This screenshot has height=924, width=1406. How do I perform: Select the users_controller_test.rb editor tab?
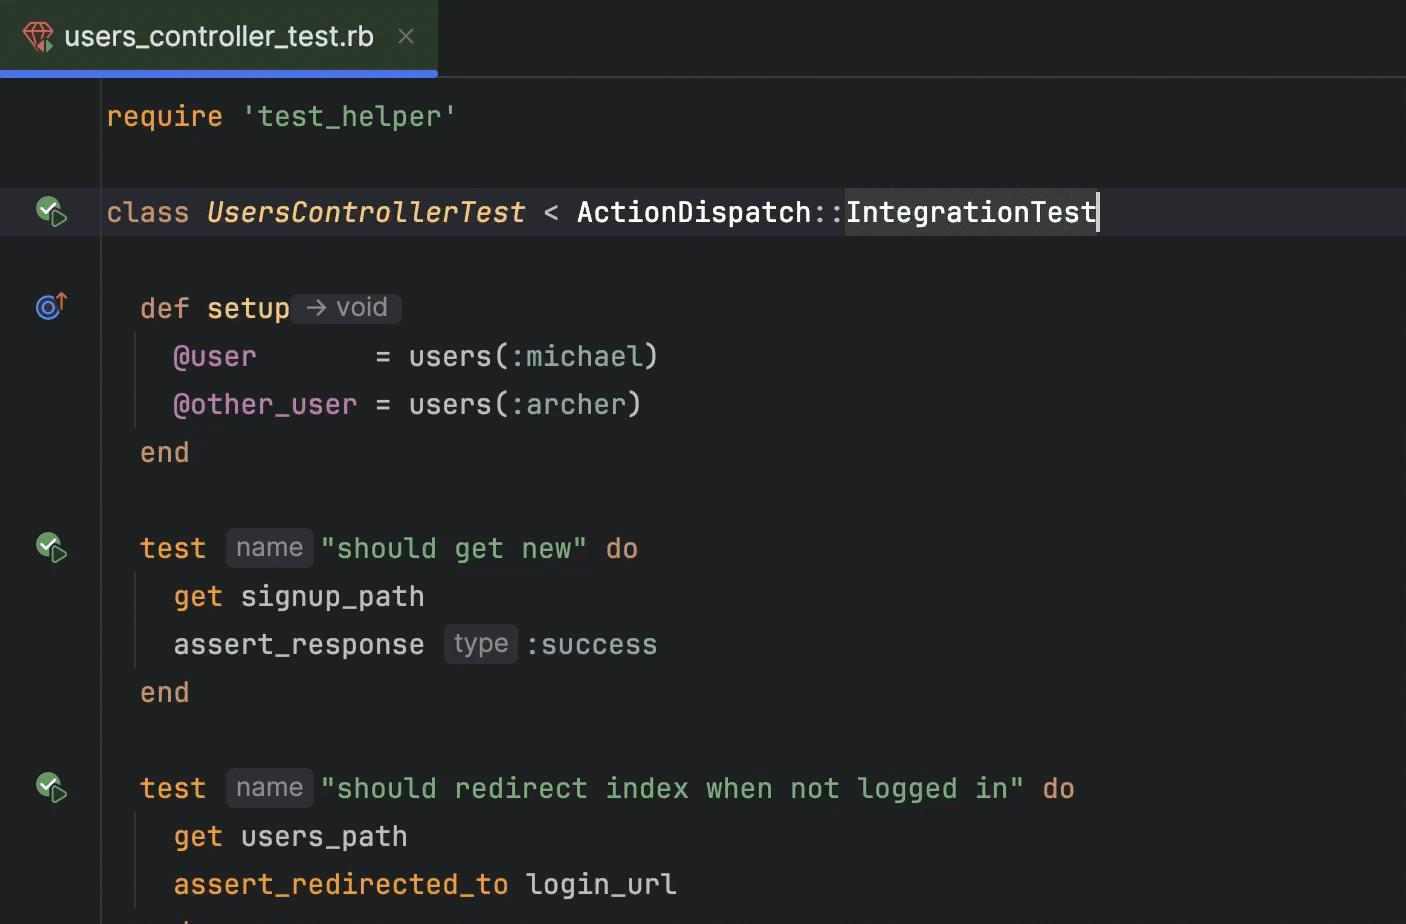point(218,36)
